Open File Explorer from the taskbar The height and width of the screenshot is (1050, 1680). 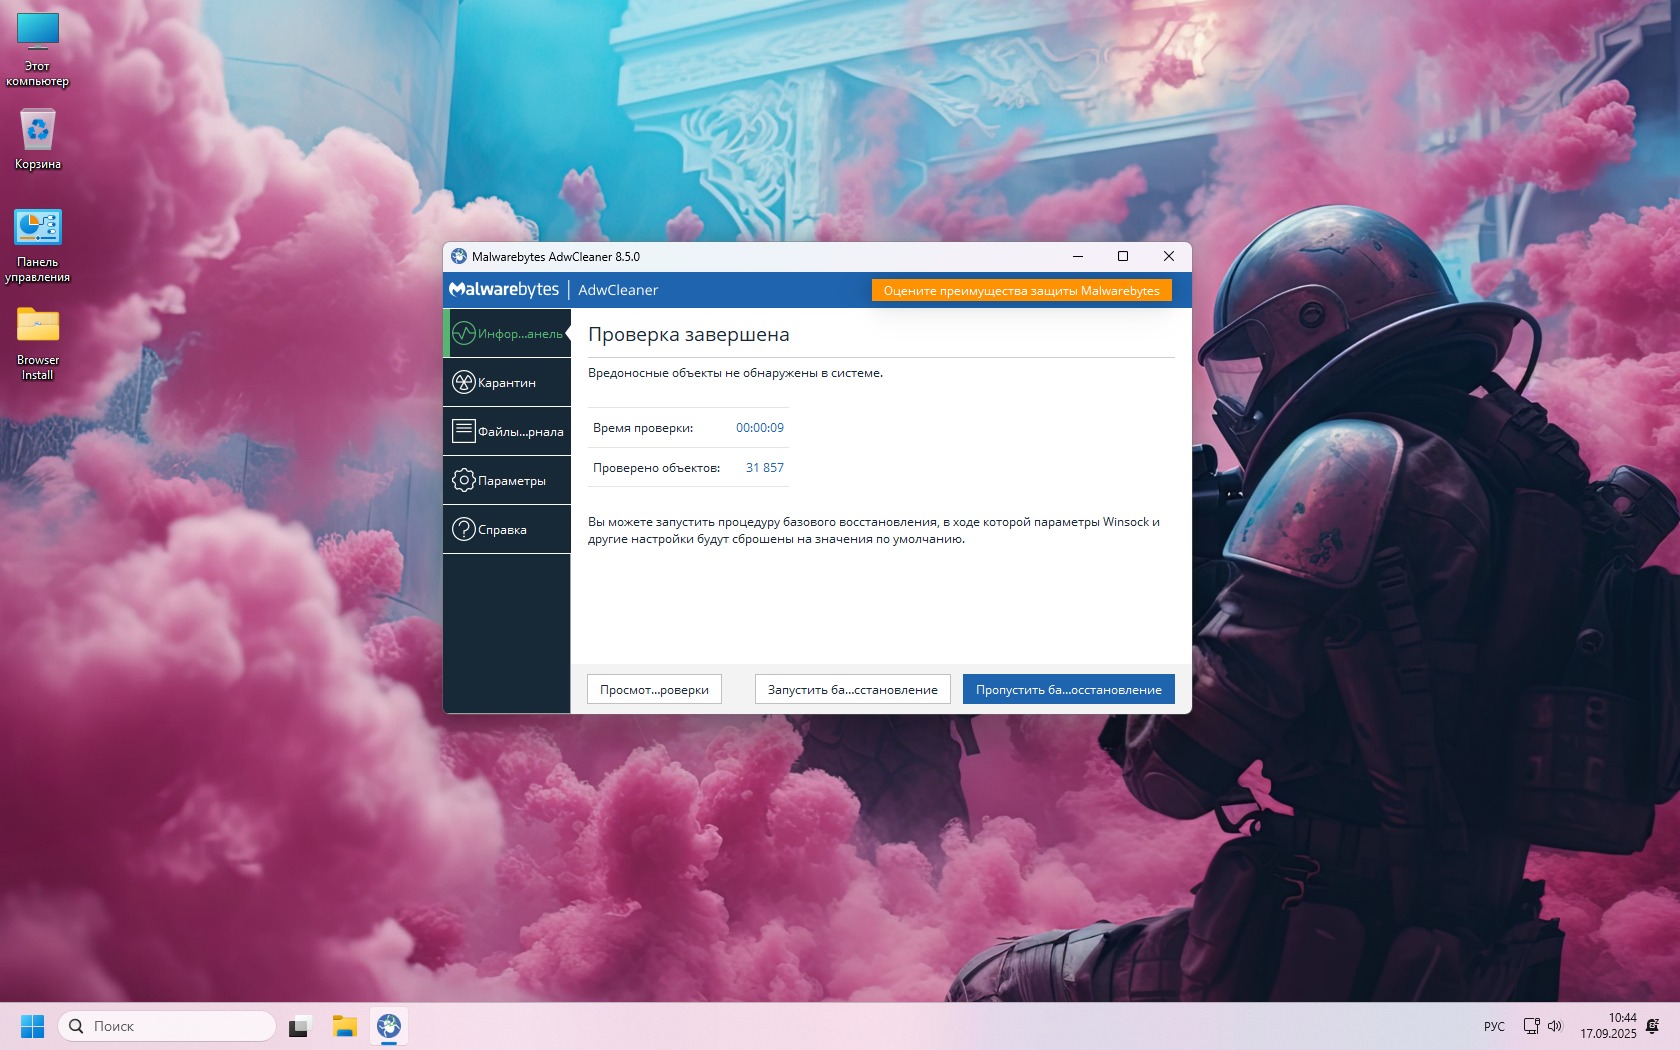tap(345, 1026)
